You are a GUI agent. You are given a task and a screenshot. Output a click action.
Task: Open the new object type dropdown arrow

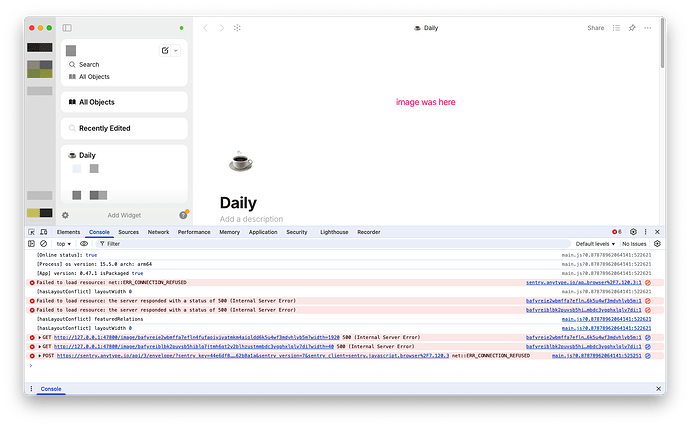click(176, 51)
